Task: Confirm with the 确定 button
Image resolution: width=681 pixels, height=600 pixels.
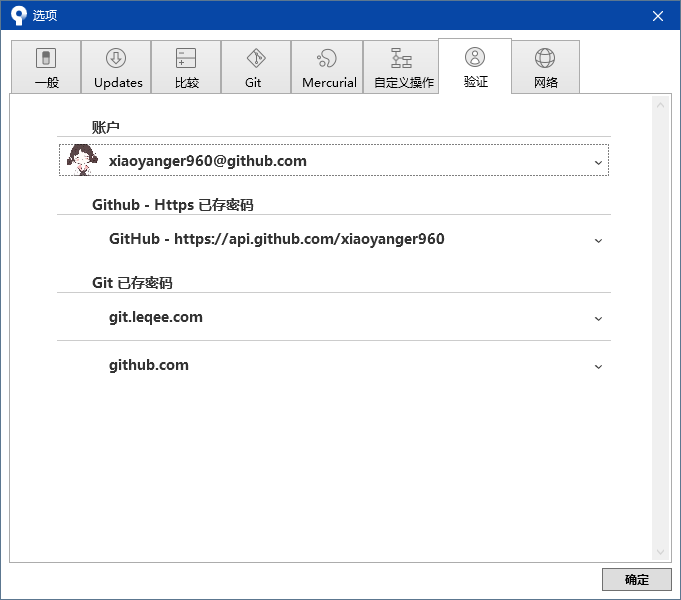Action: 637,580
